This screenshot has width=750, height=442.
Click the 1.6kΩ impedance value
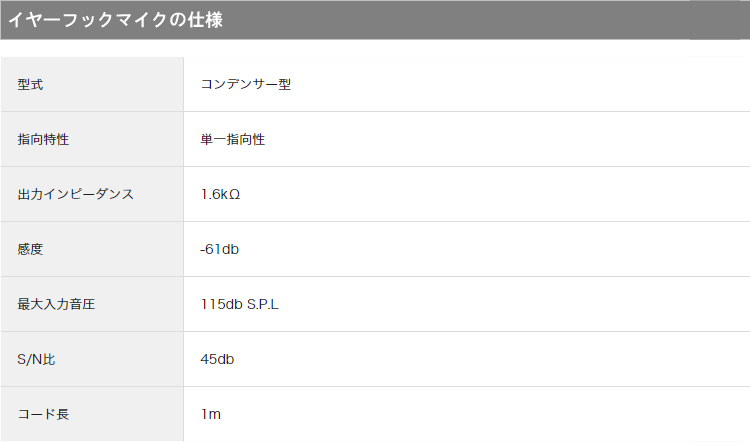(x=220, y=194)
